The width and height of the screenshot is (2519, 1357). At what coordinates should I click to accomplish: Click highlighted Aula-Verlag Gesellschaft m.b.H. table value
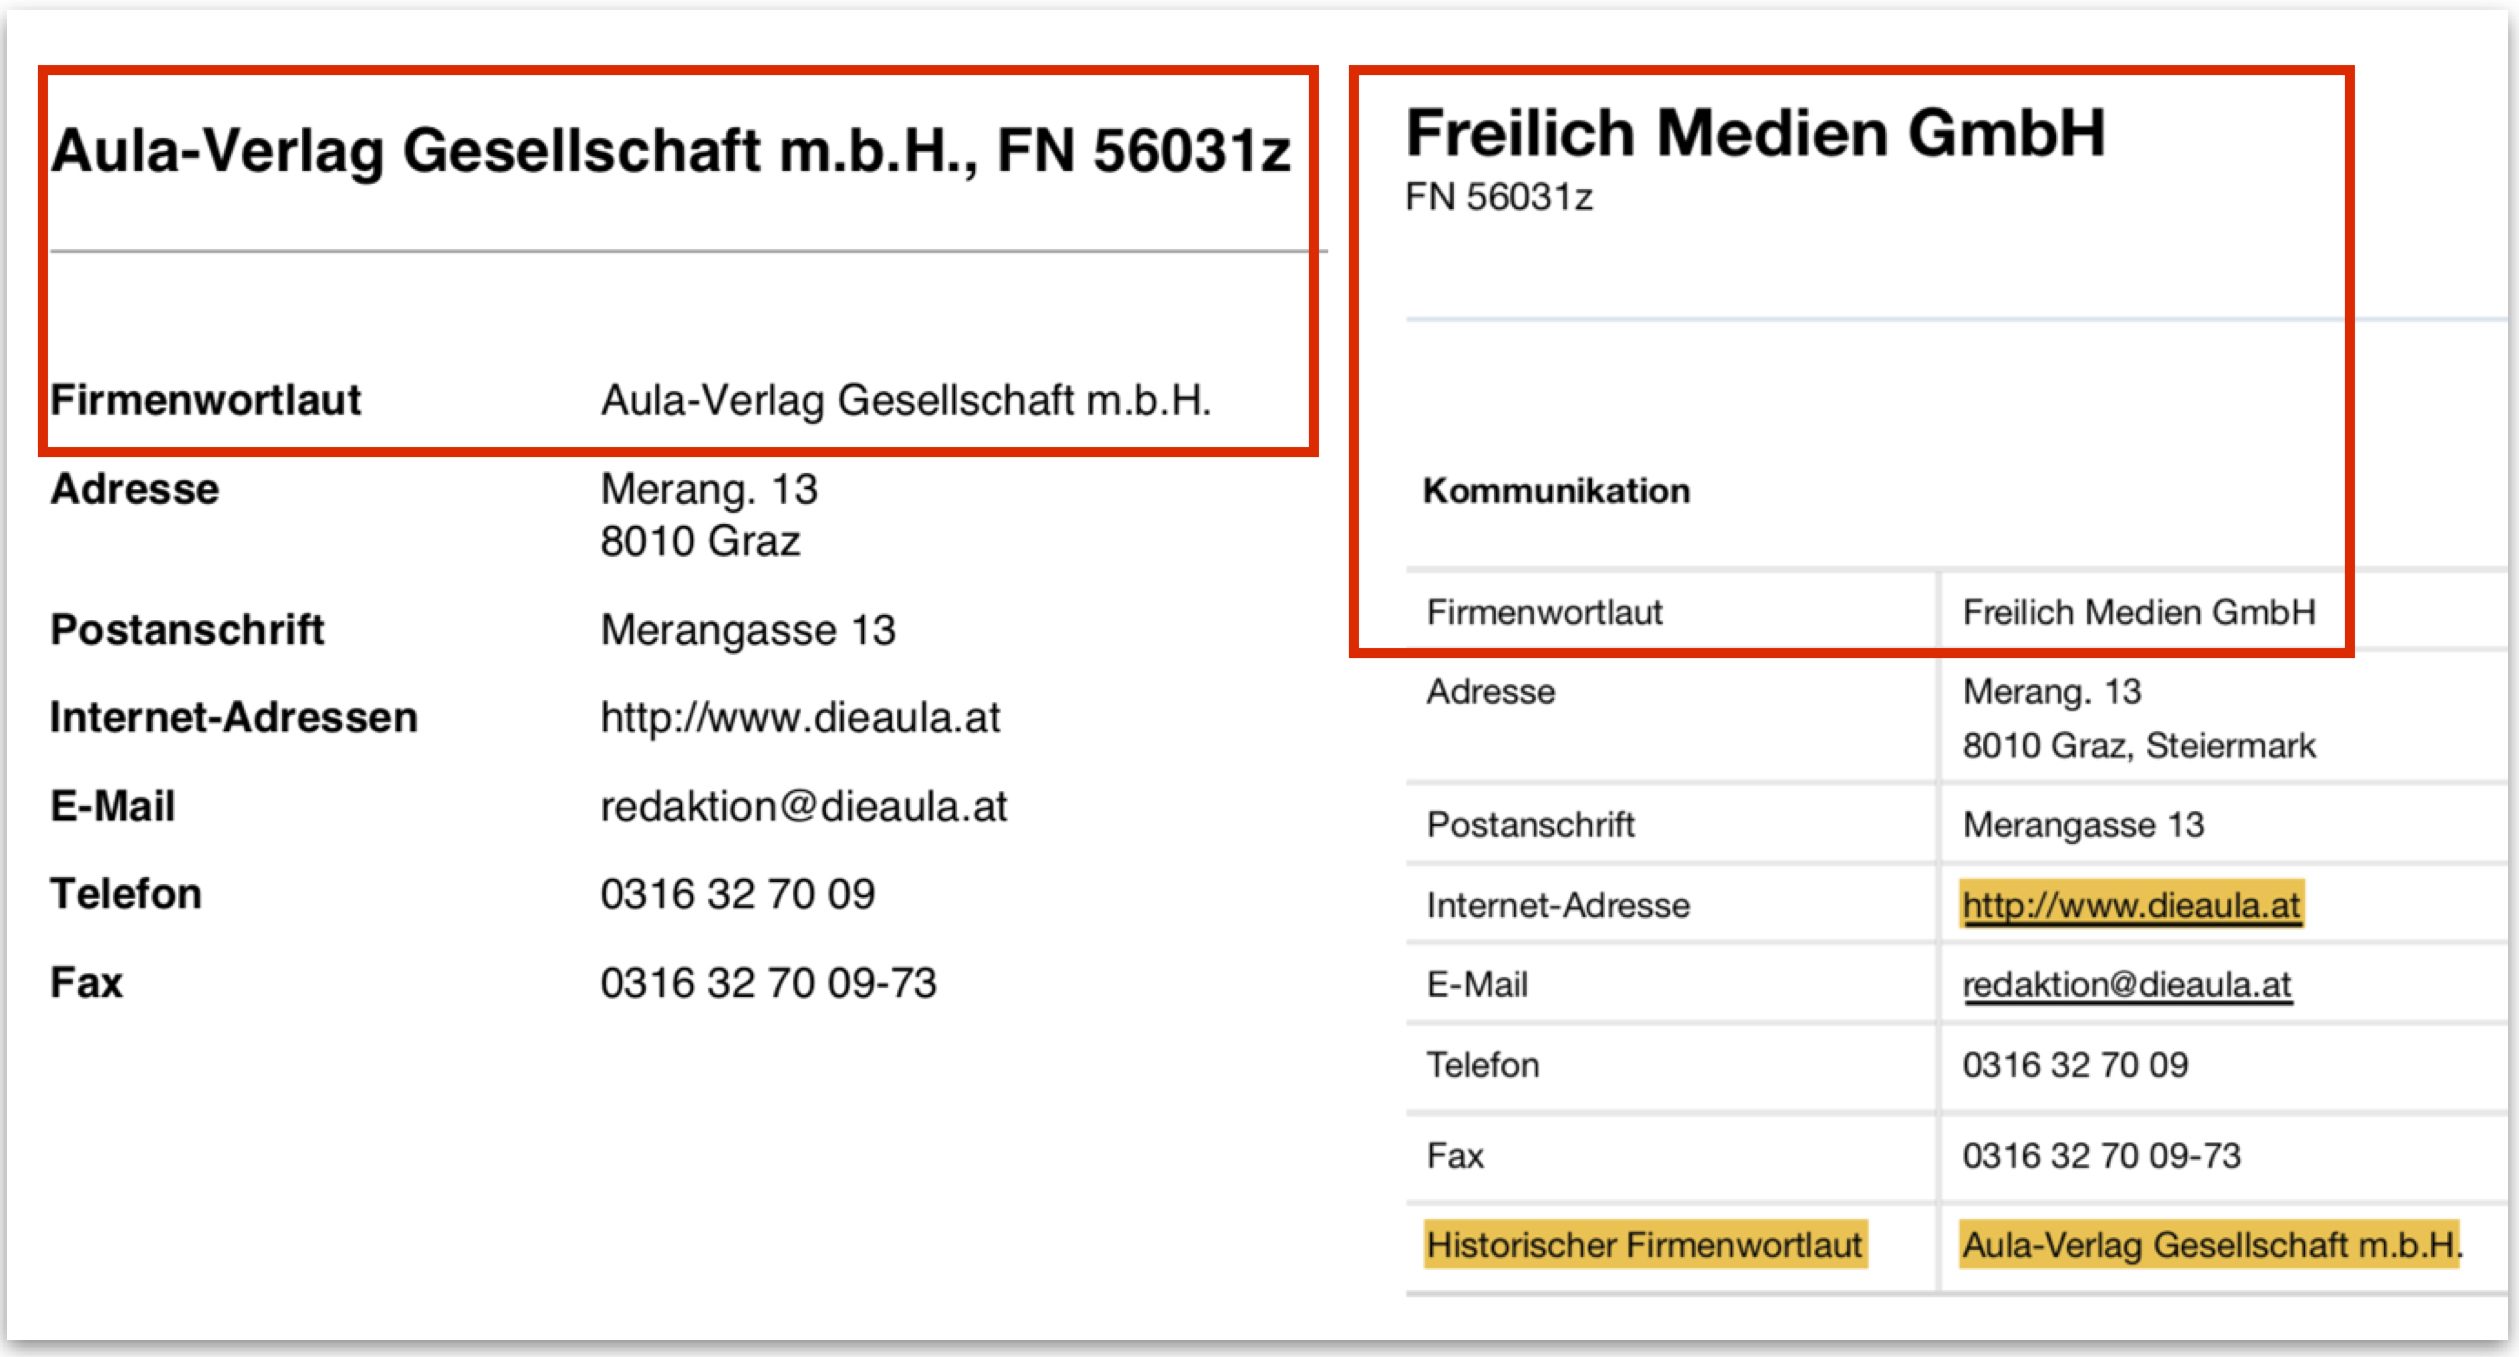[2209, 1245]
